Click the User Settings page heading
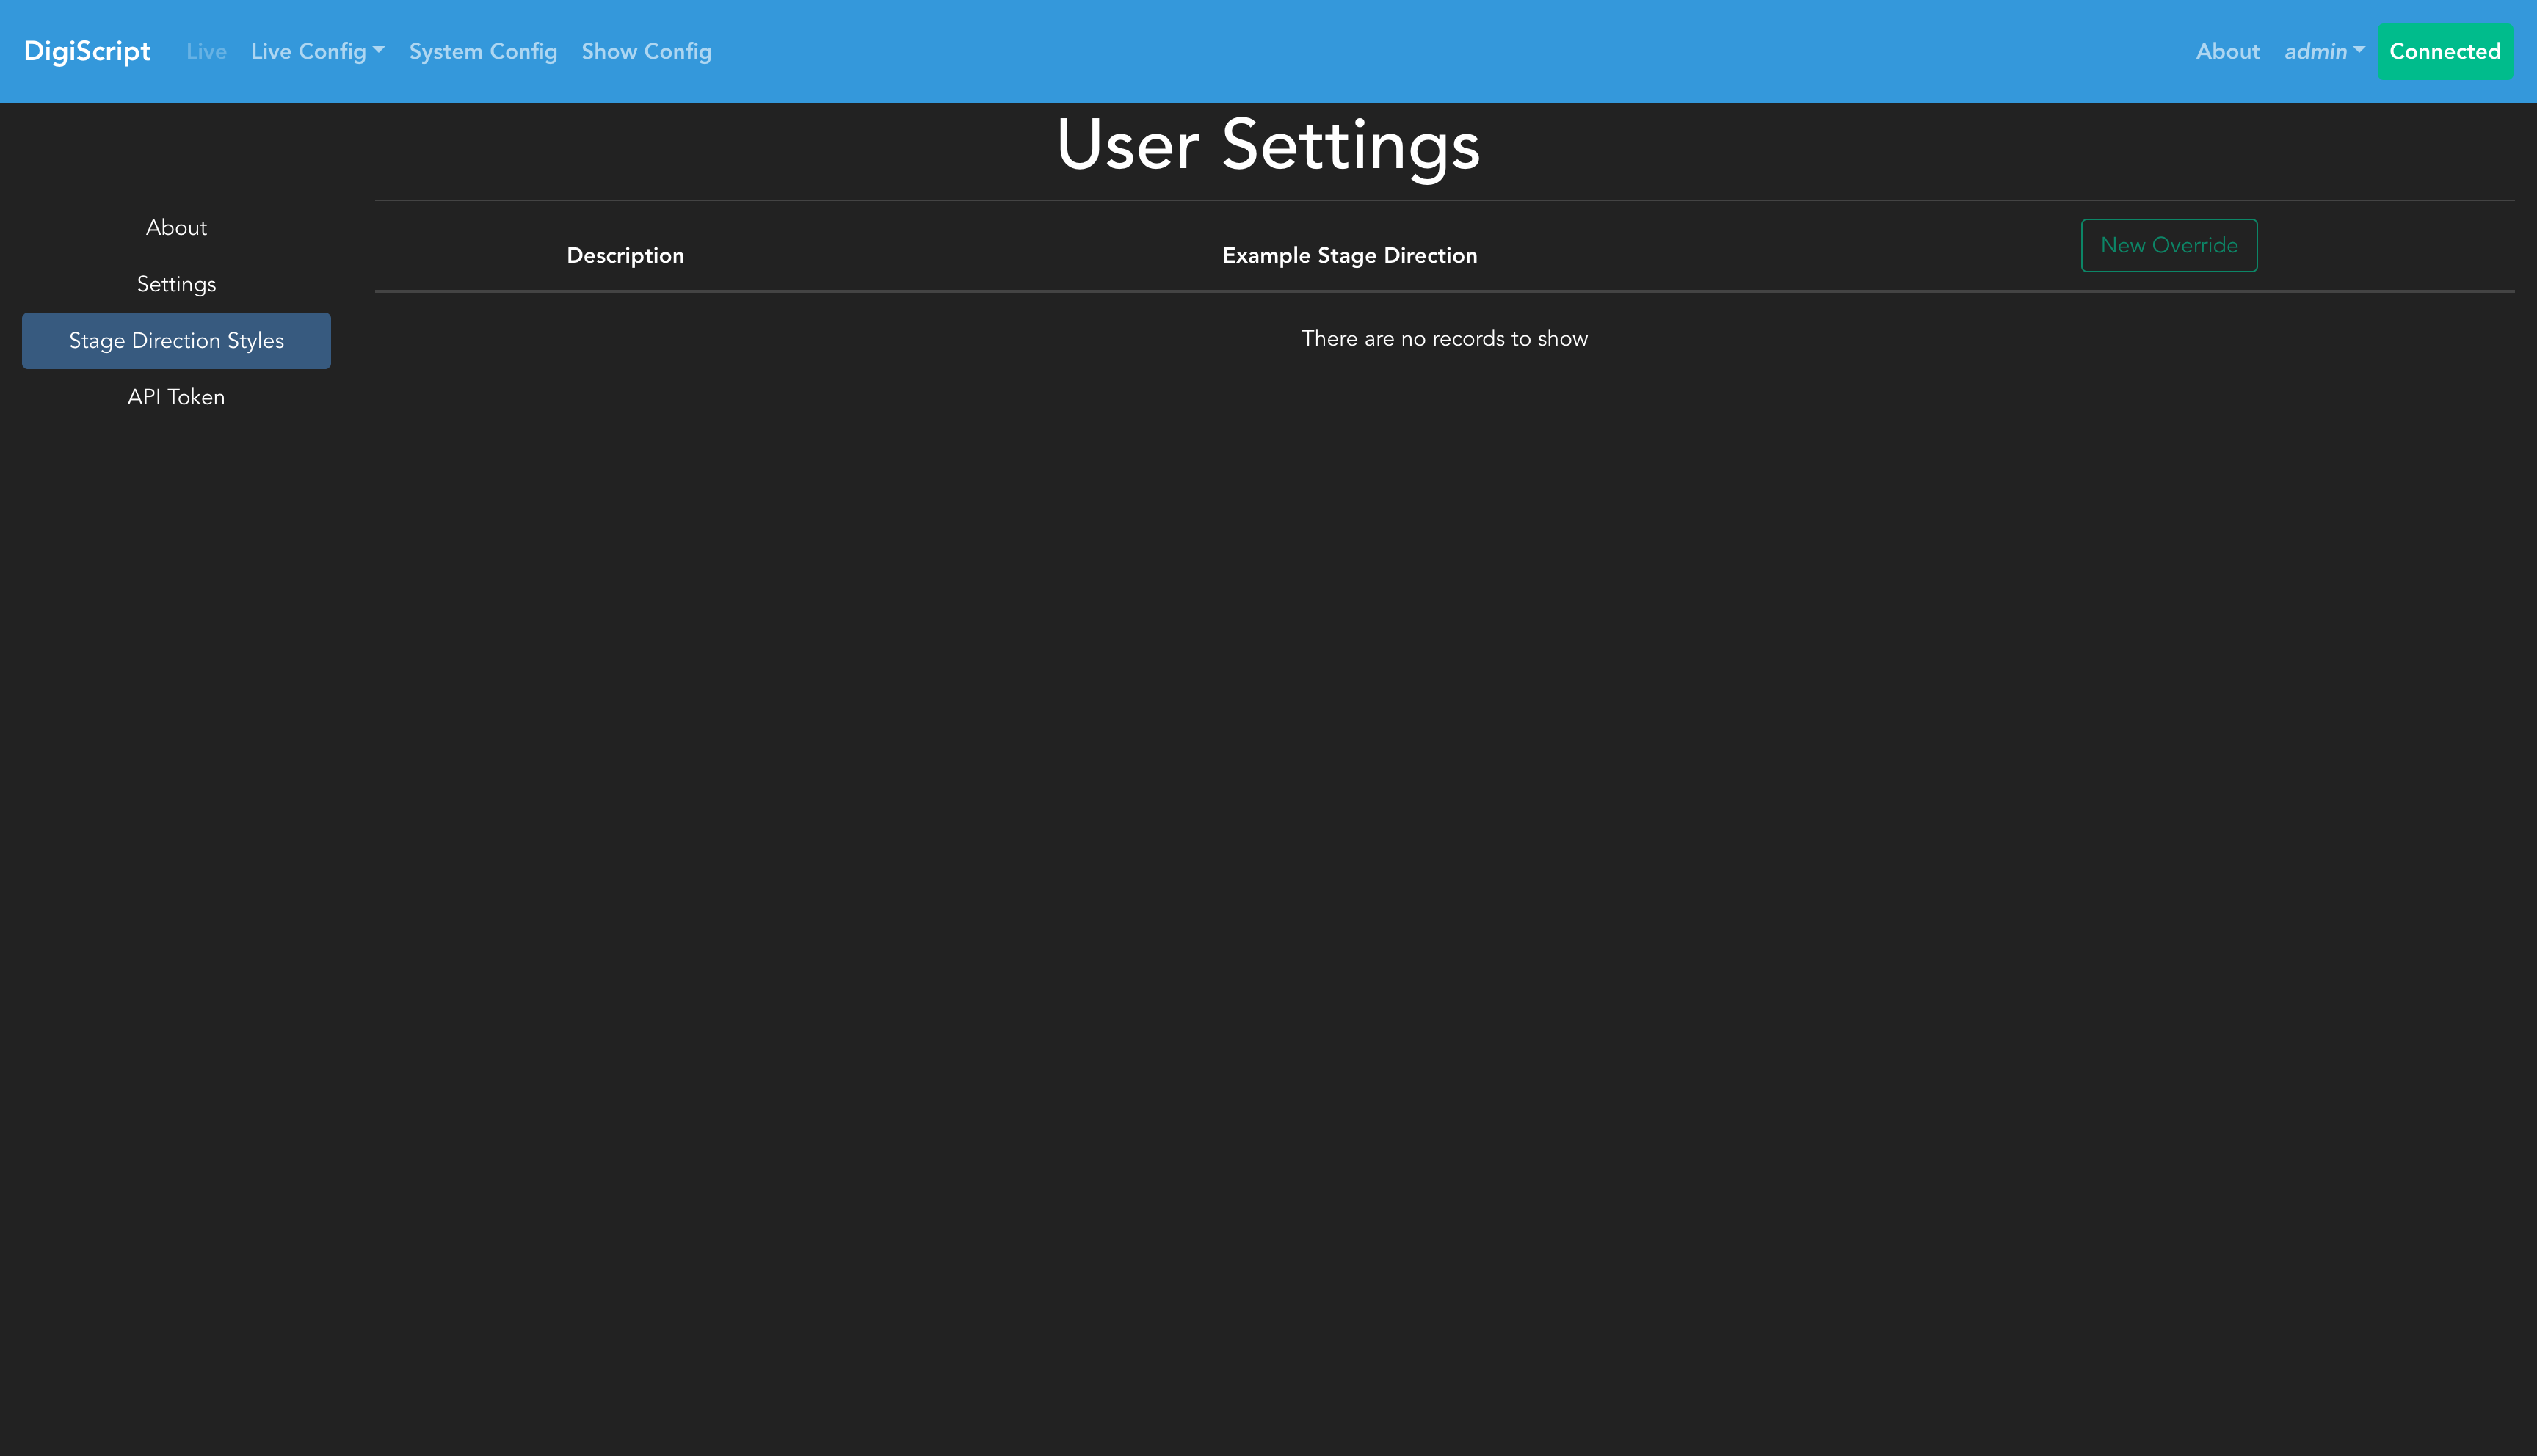The image size is (2537, 1456). [1268, 145]
